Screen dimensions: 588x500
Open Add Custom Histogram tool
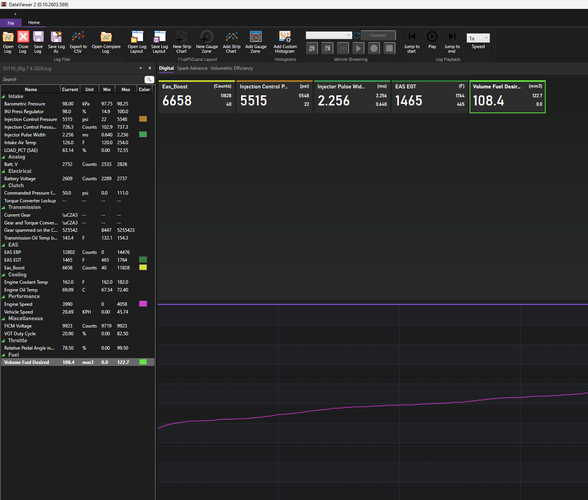[285, 42]
